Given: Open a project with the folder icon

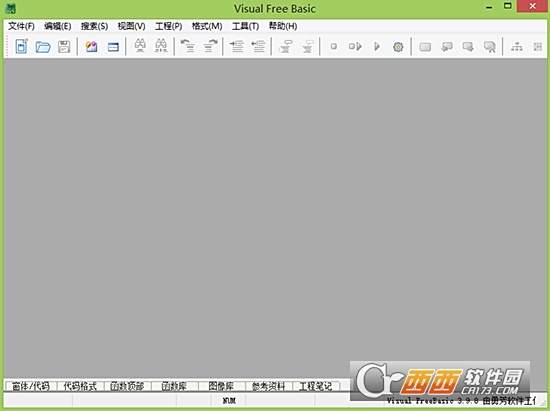Looking at the screenshot, I should point(43,47).
